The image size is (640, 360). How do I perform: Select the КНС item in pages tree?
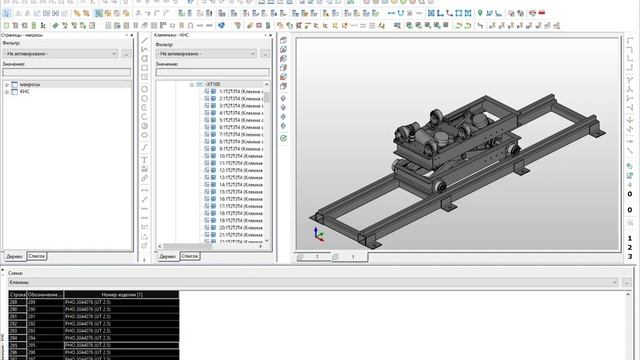24,92
